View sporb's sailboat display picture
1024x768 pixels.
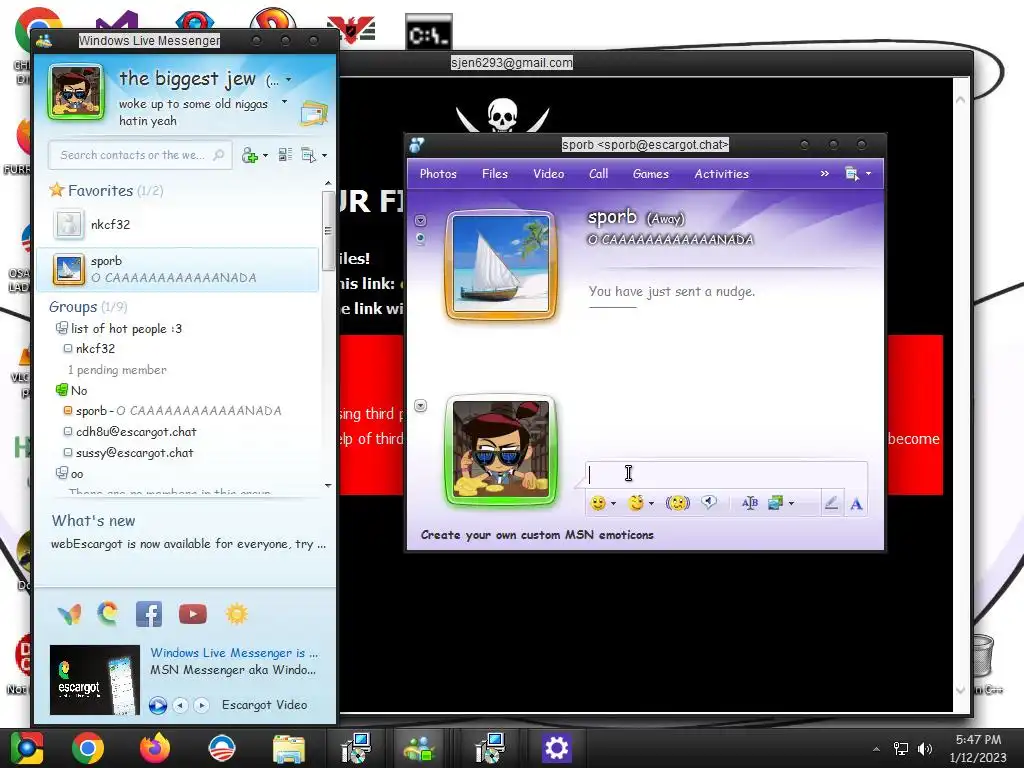pyautogui.click(x=501, y=264)
